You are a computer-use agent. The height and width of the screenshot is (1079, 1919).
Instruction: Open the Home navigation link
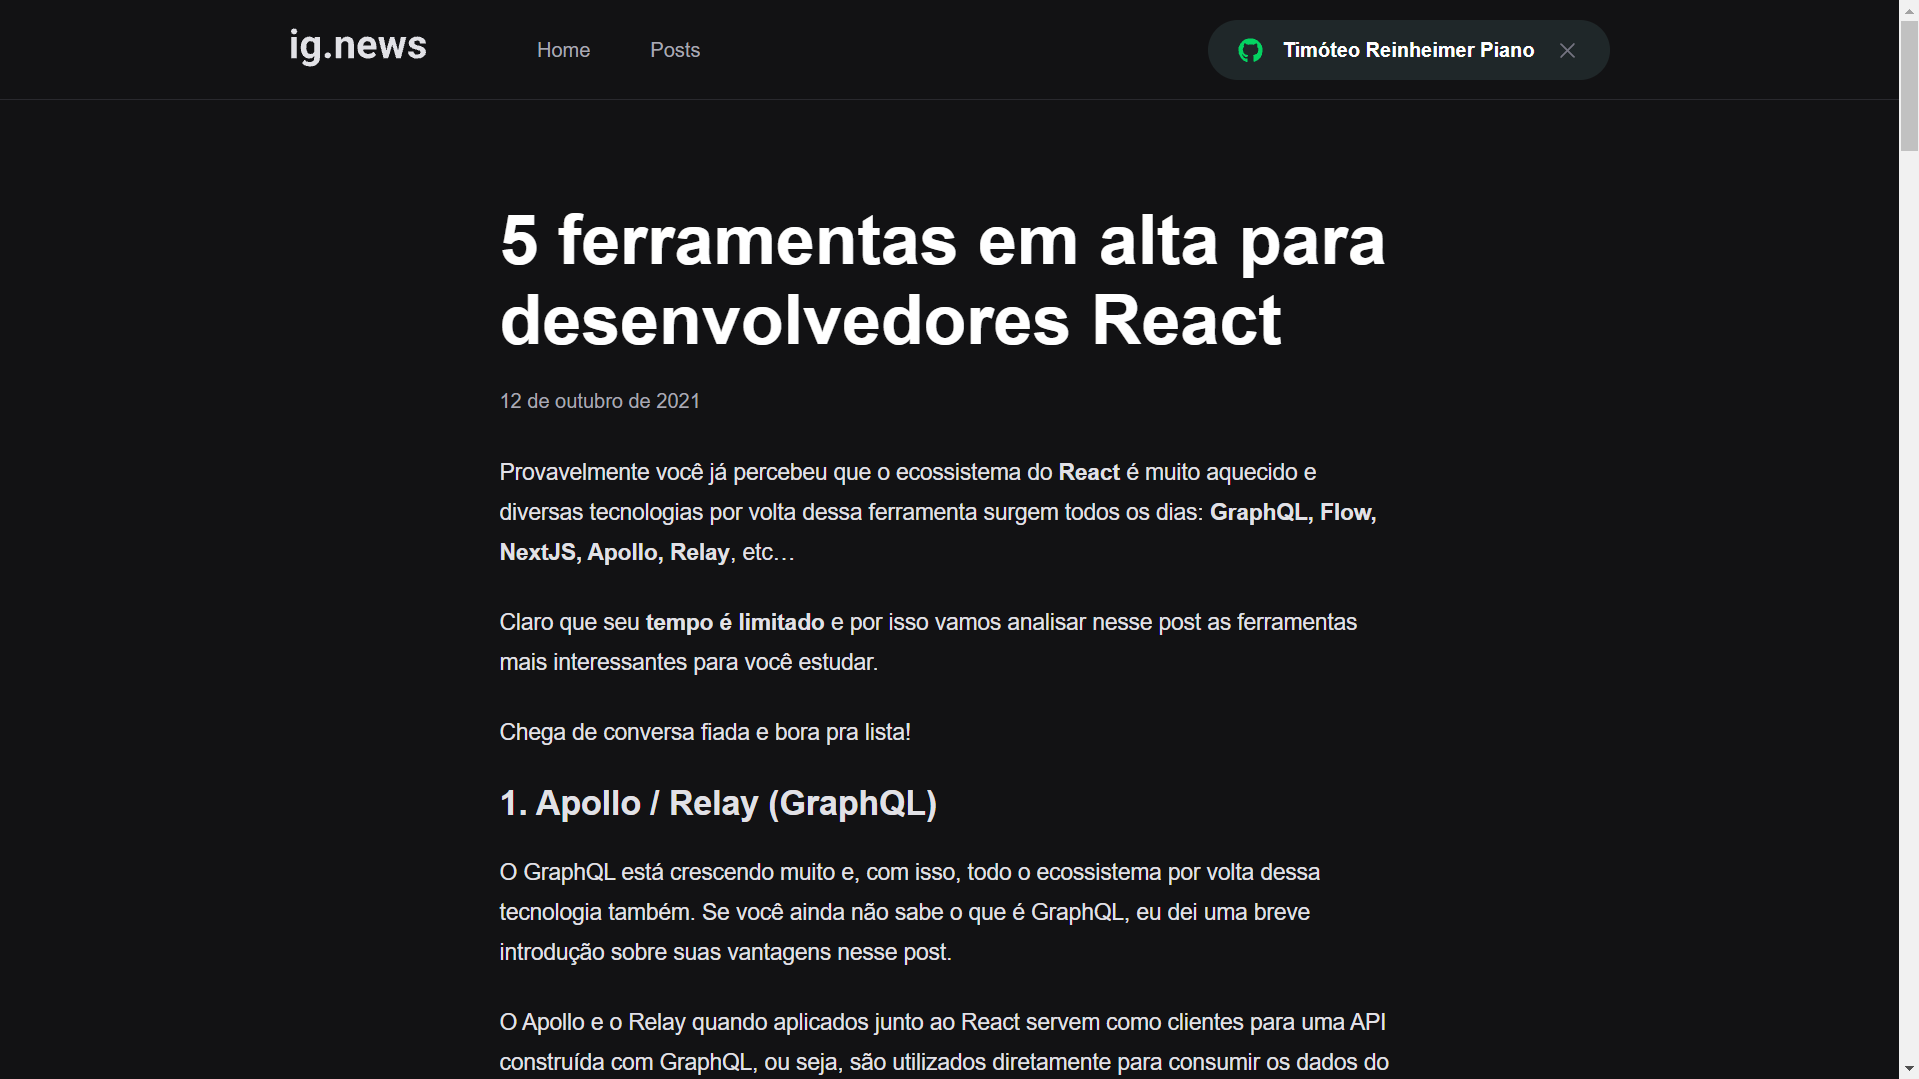click(563, 50)
